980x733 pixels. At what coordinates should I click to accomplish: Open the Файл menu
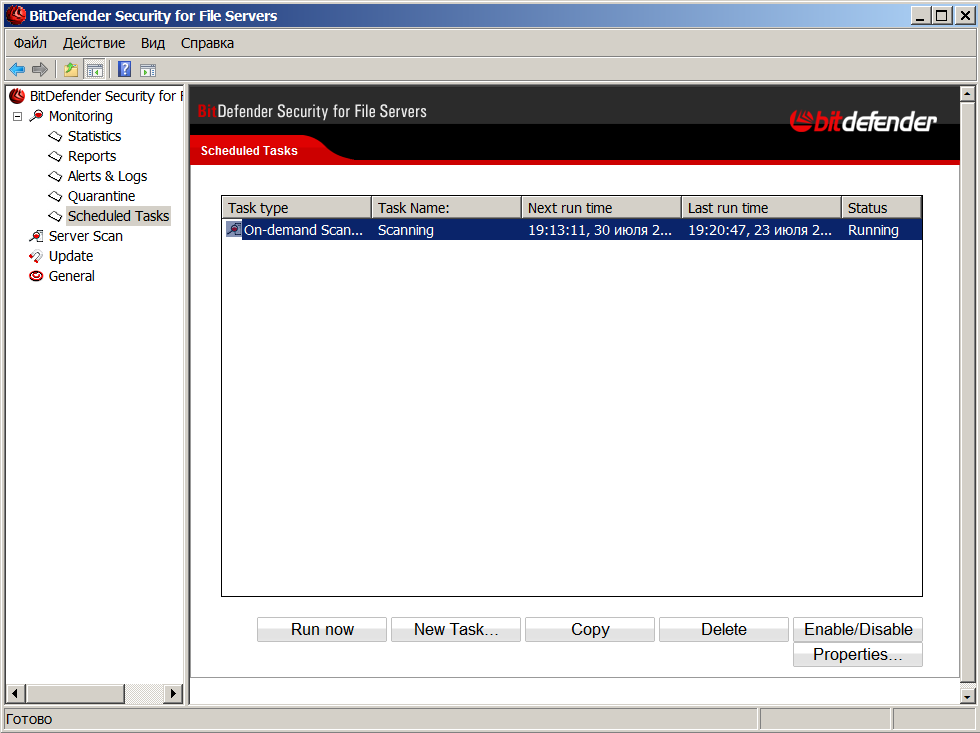(30, 43)
